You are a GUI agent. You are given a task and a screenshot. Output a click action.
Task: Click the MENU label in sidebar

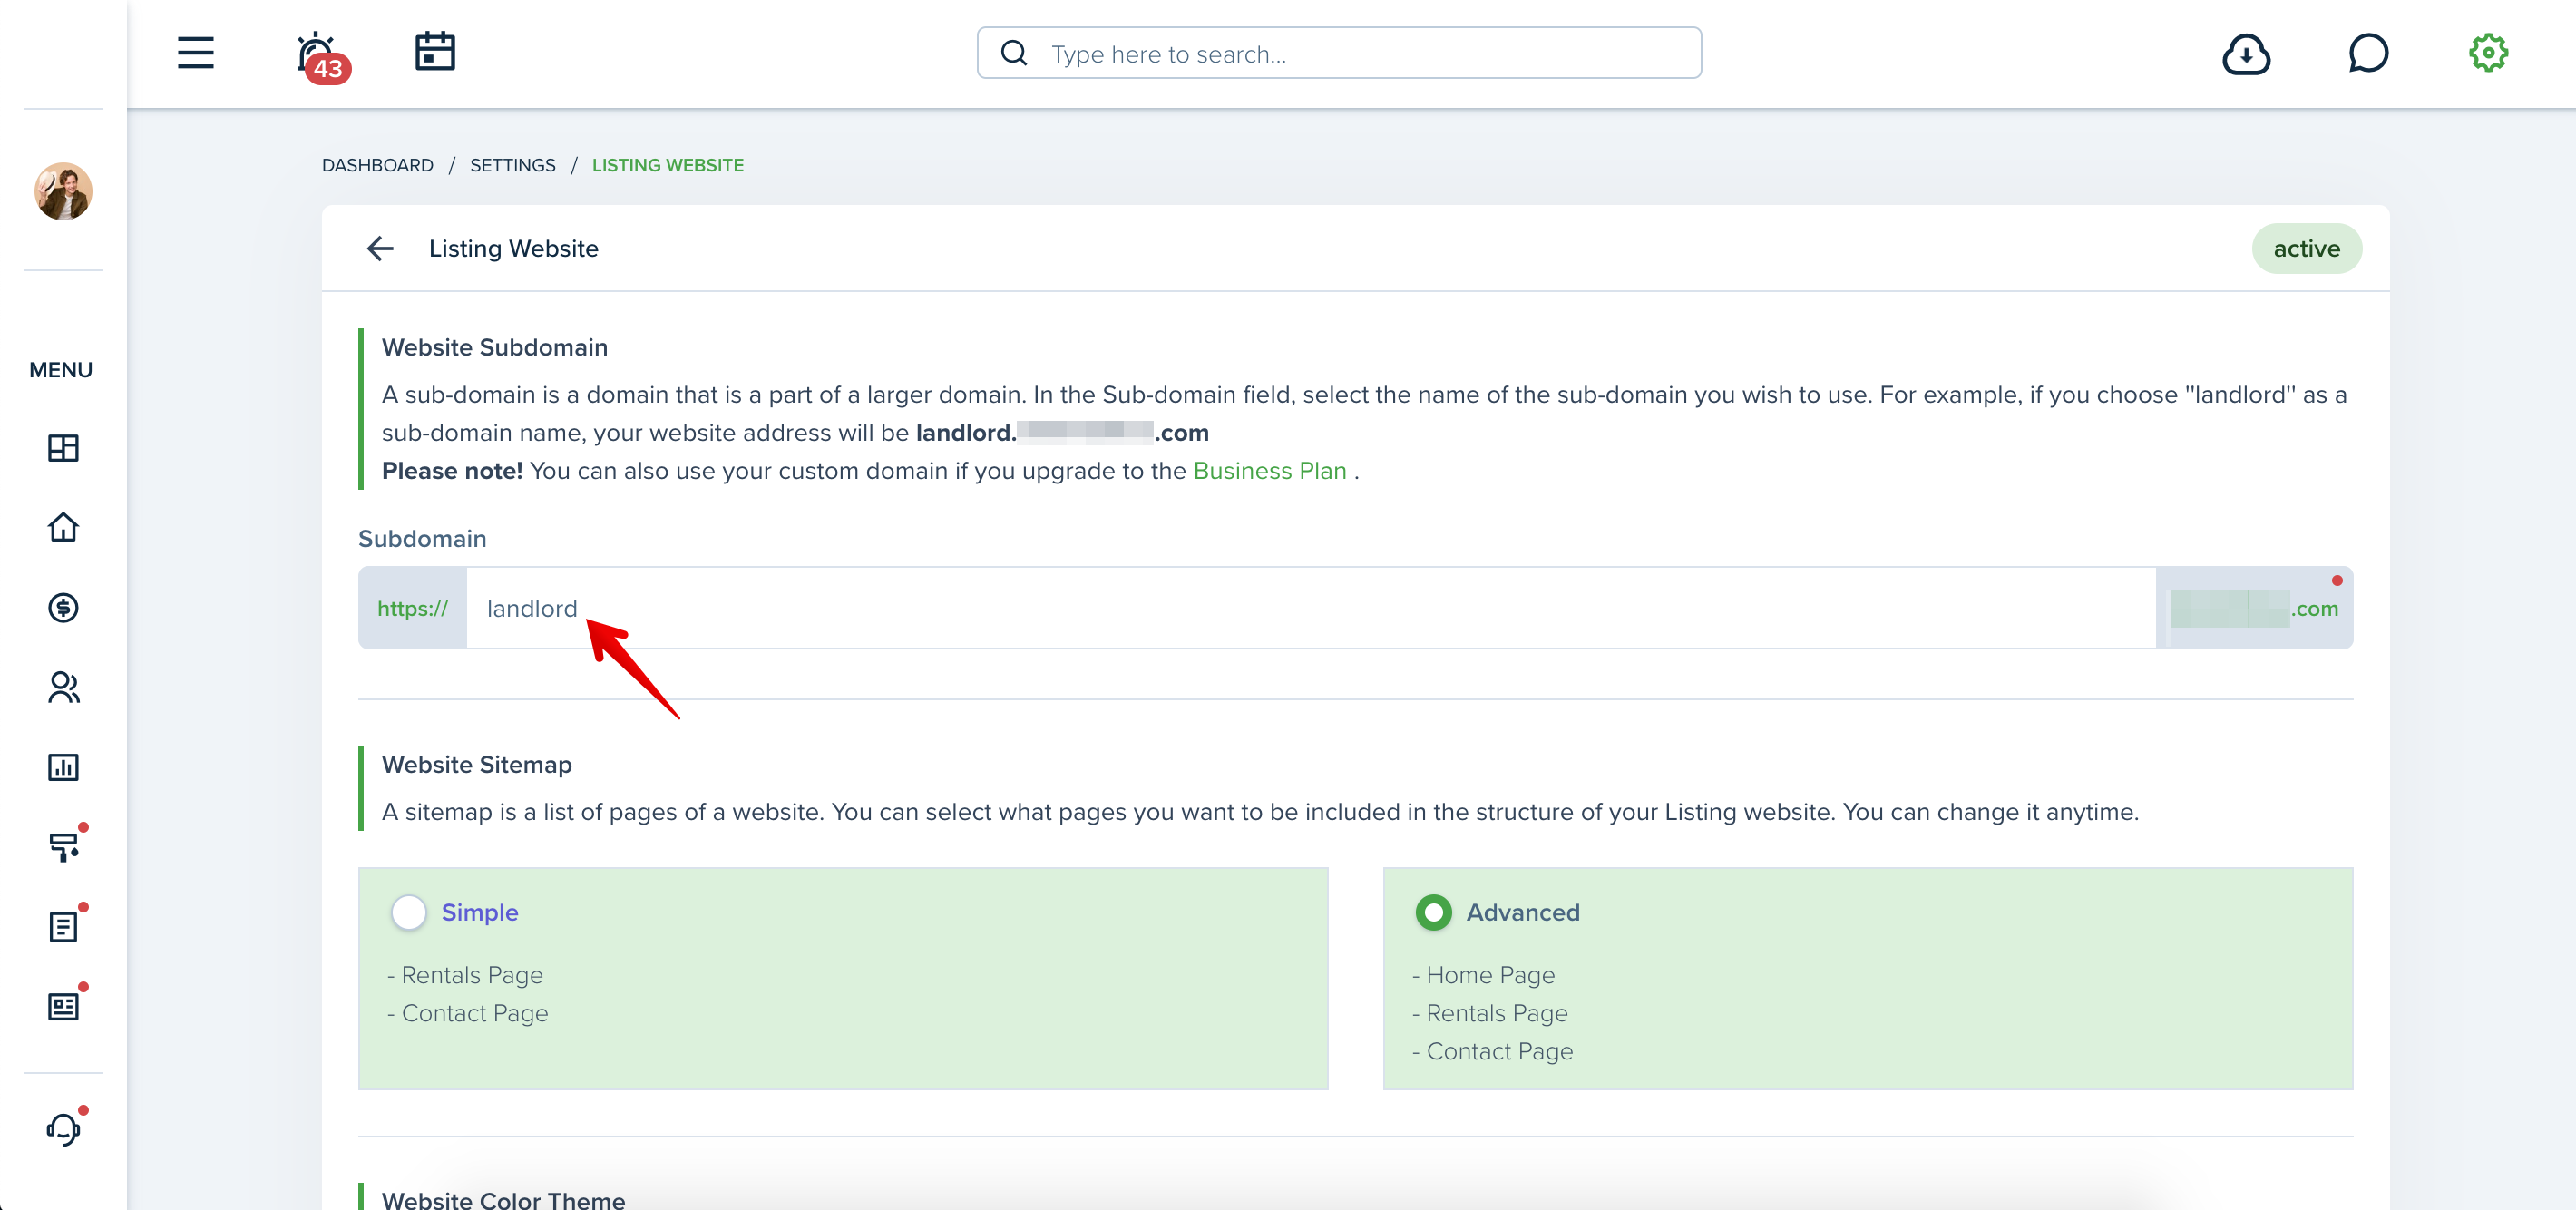(x=61, y=370)
